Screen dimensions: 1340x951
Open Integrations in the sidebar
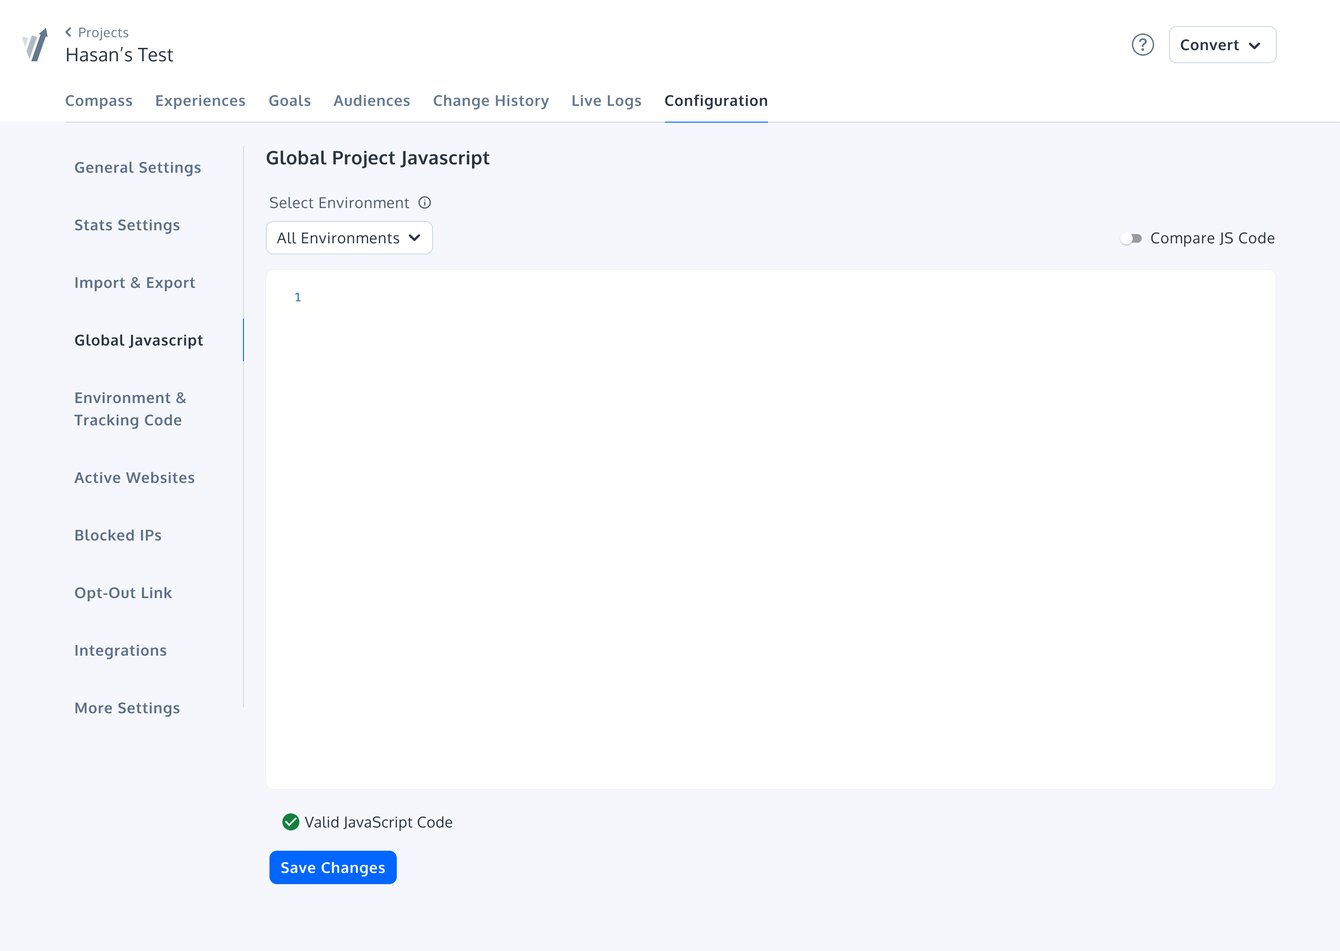(121, 650)
